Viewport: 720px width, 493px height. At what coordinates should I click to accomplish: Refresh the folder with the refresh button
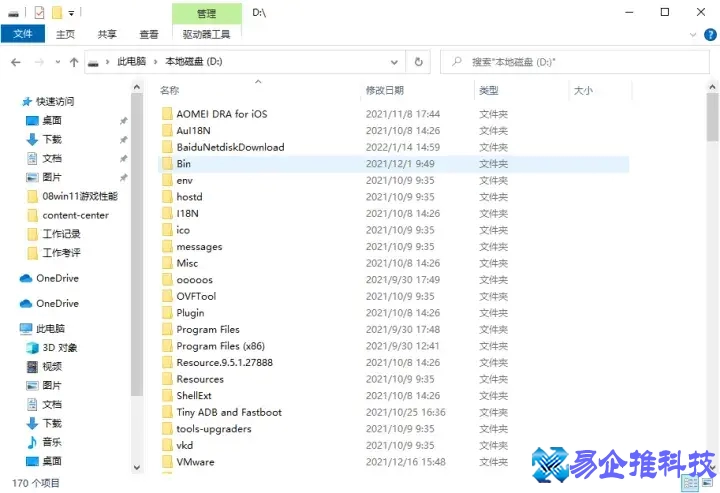tap(418, 62)
